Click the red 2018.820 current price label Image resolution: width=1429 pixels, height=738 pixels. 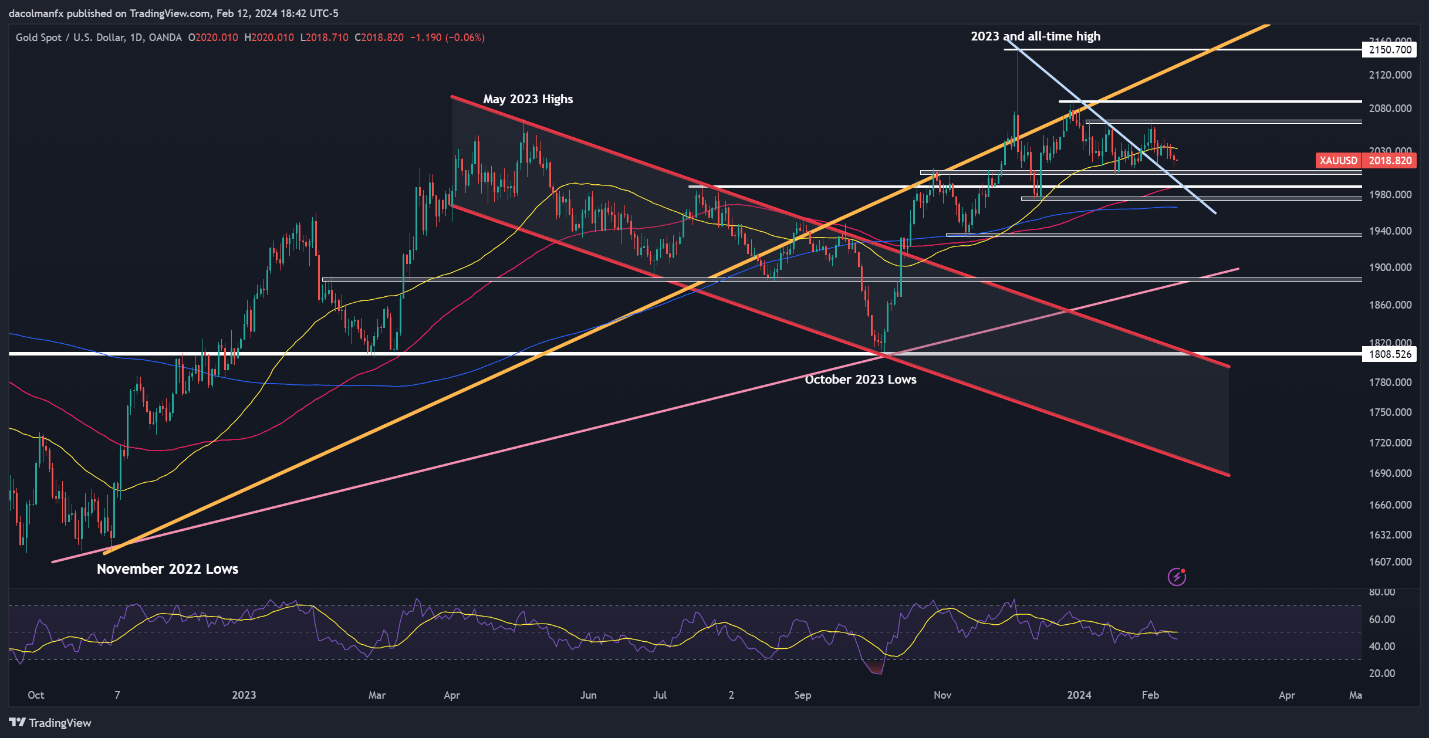(x=1389, y=160)
